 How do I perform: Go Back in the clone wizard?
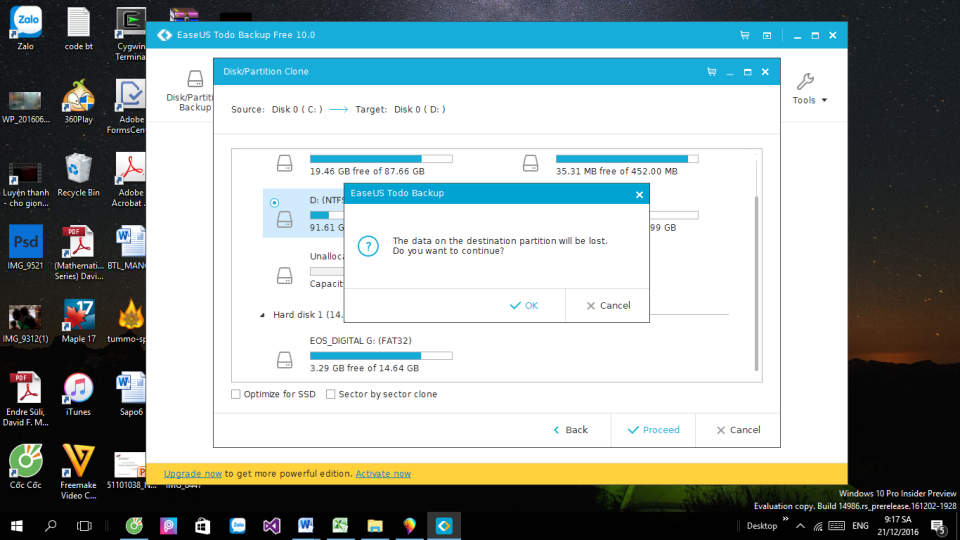571,430
